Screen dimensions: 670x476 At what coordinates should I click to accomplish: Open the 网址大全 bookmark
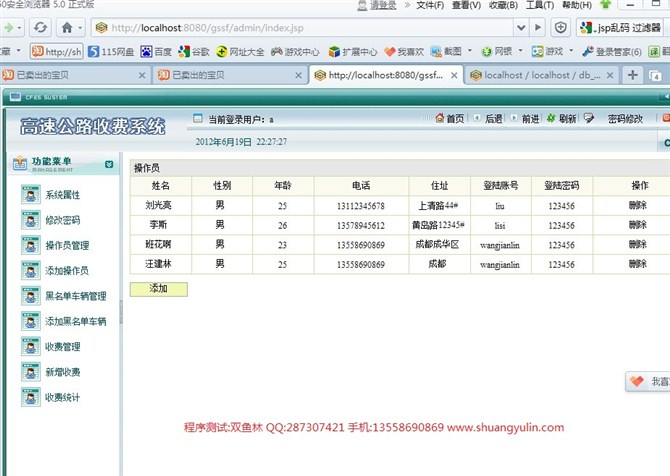point(240,52)
